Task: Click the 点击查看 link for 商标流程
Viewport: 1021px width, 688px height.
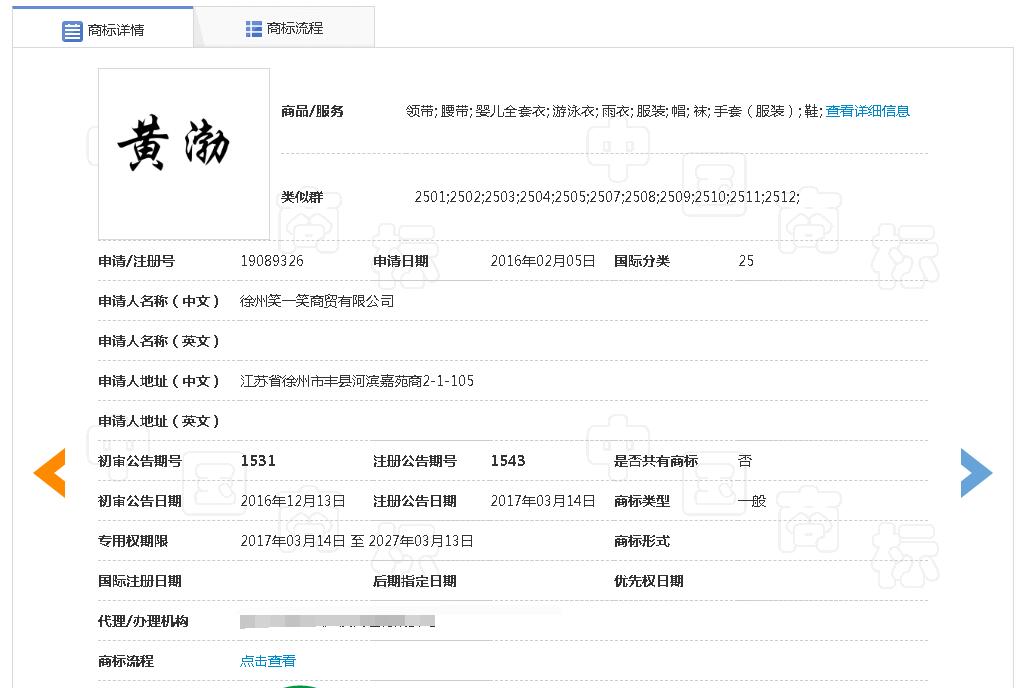Action: (268, 661)
